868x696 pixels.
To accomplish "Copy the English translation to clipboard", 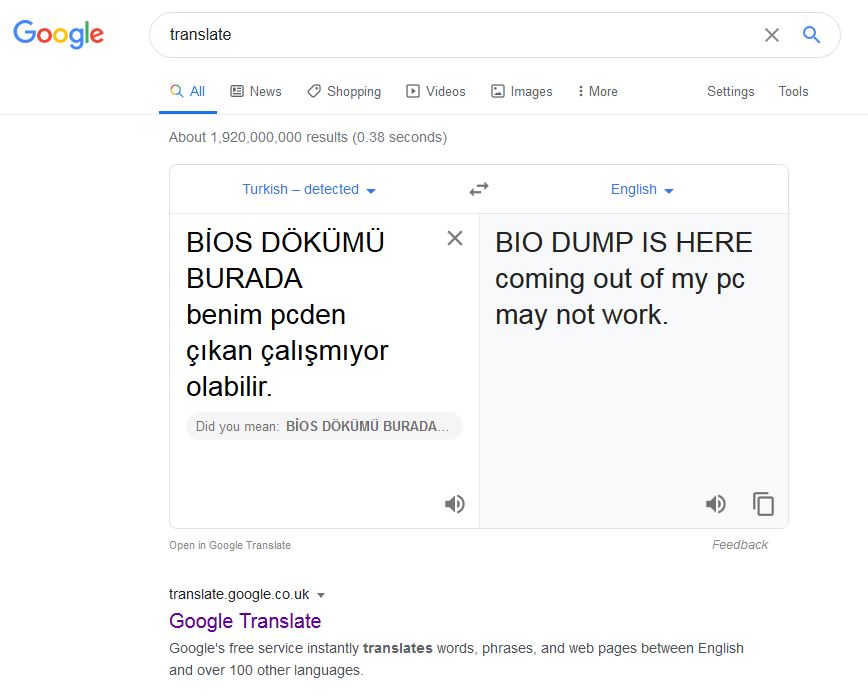I will [x=763, y=504].
